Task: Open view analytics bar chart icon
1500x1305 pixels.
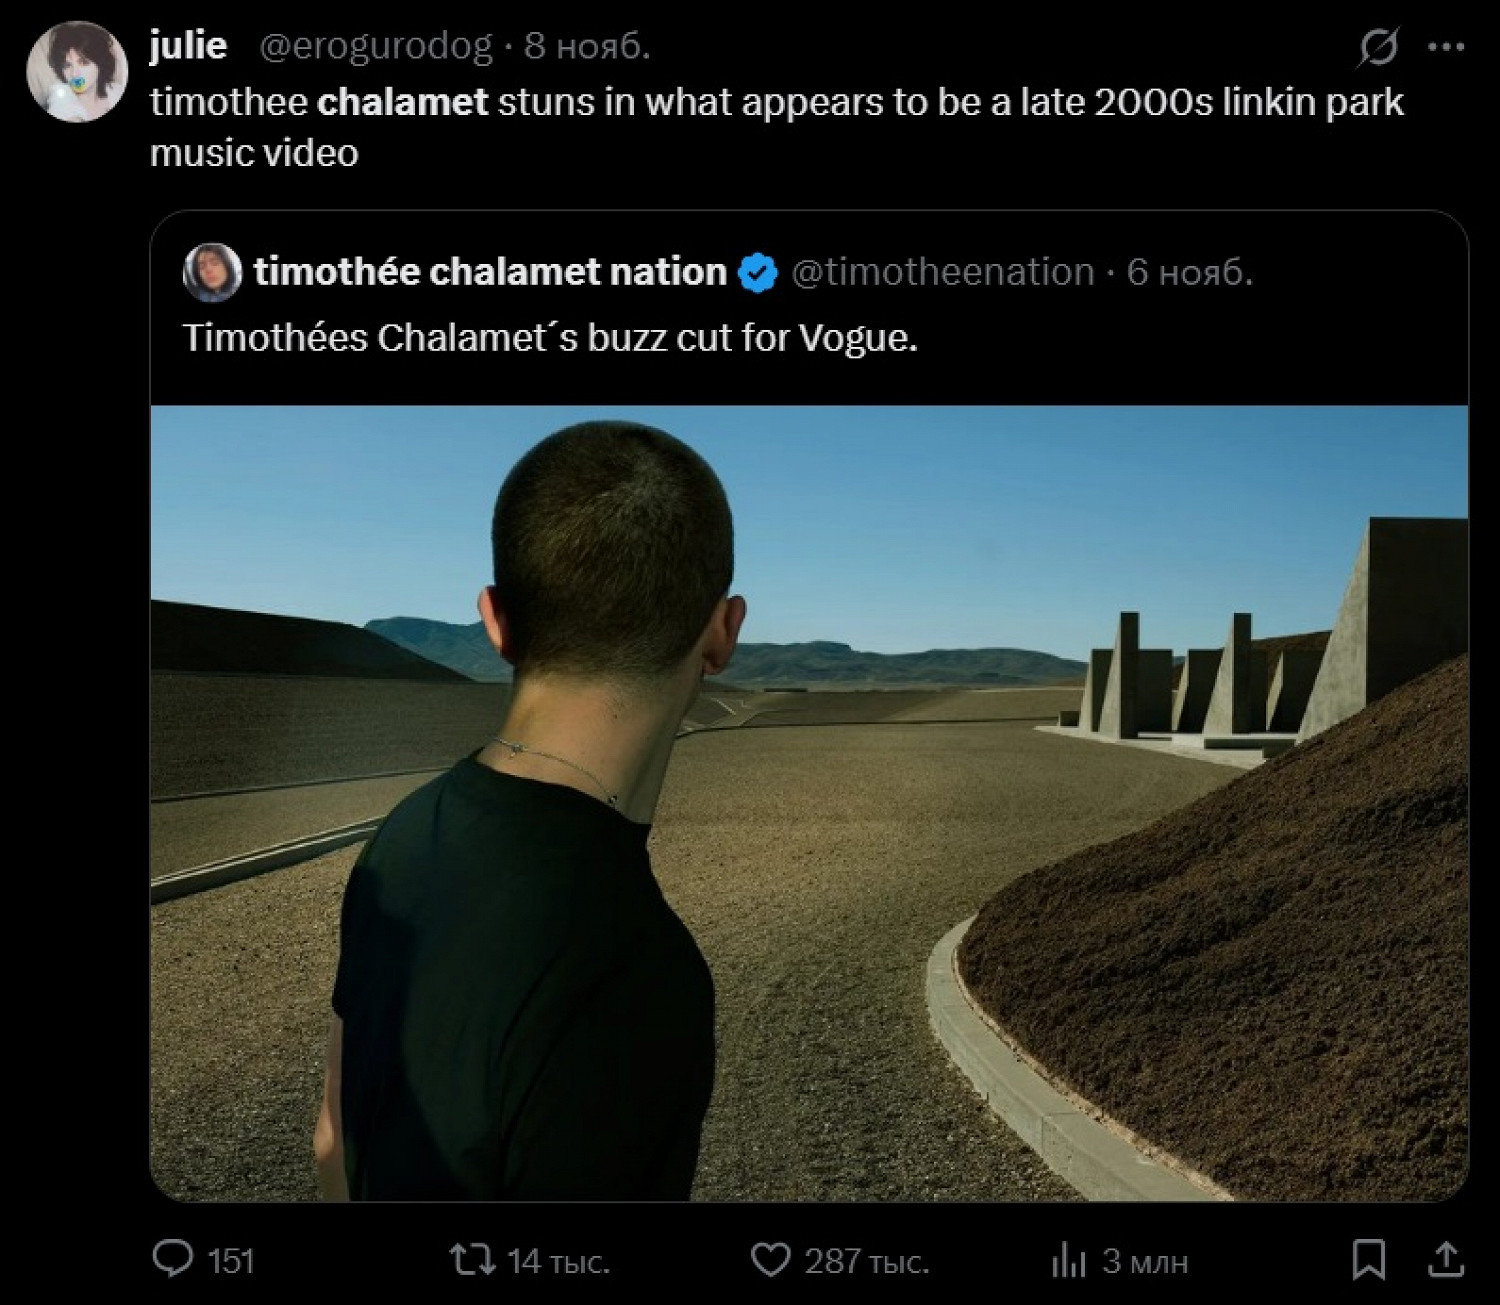Action: [x=1068, y=1260]
